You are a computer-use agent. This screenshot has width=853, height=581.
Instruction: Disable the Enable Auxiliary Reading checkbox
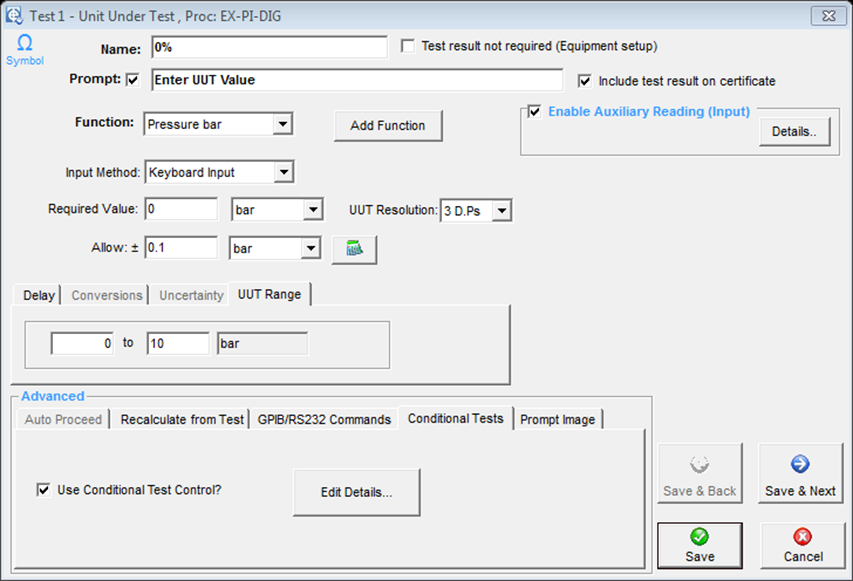[x=535, y=112]
